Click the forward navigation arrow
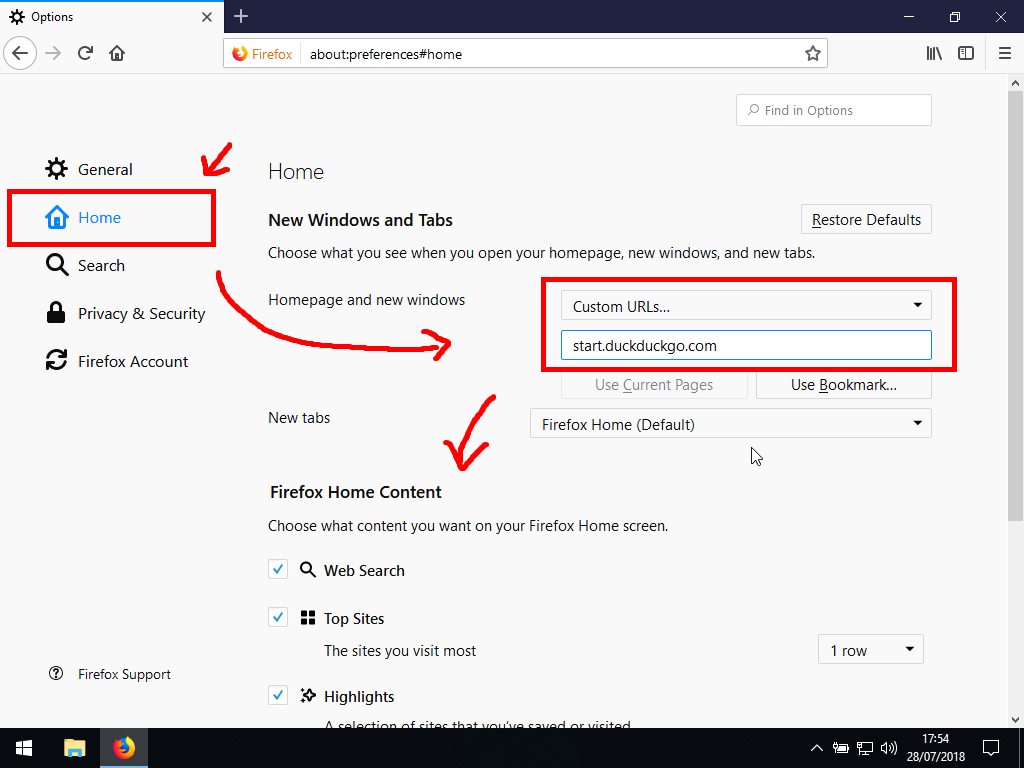Screen dimensions: 1024x768 53,53
